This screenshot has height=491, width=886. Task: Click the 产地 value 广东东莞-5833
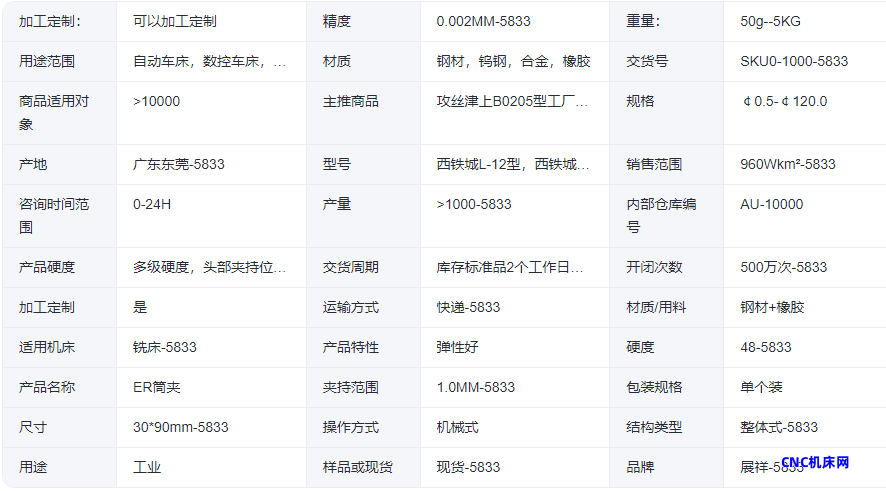[179, 164]
